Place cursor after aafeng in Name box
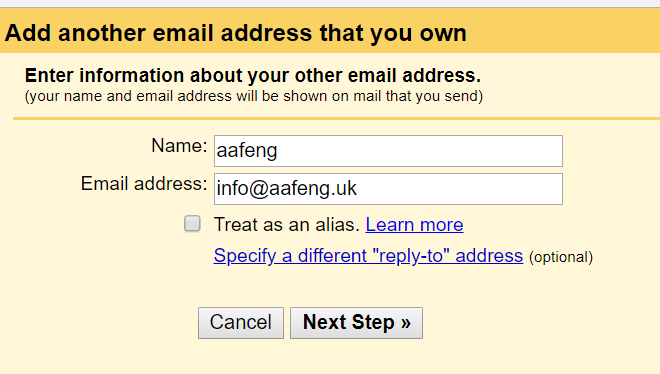This screenshot has width=660, height=374. [x=278, y=151]
